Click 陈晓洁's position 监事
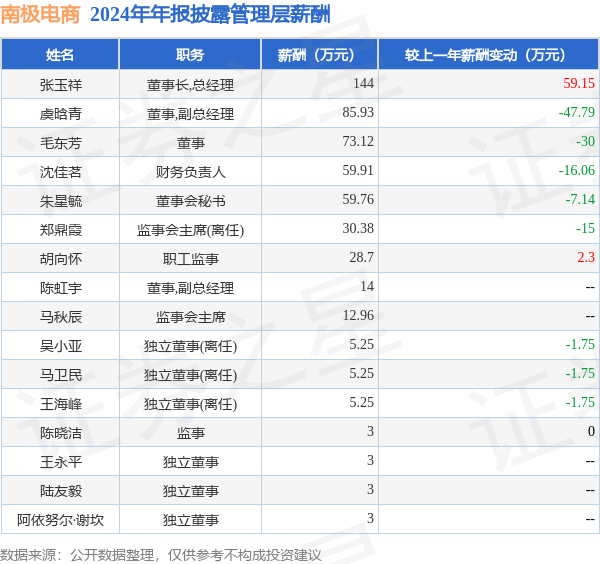This screenshot has width=600, height=564. [190, 433]
